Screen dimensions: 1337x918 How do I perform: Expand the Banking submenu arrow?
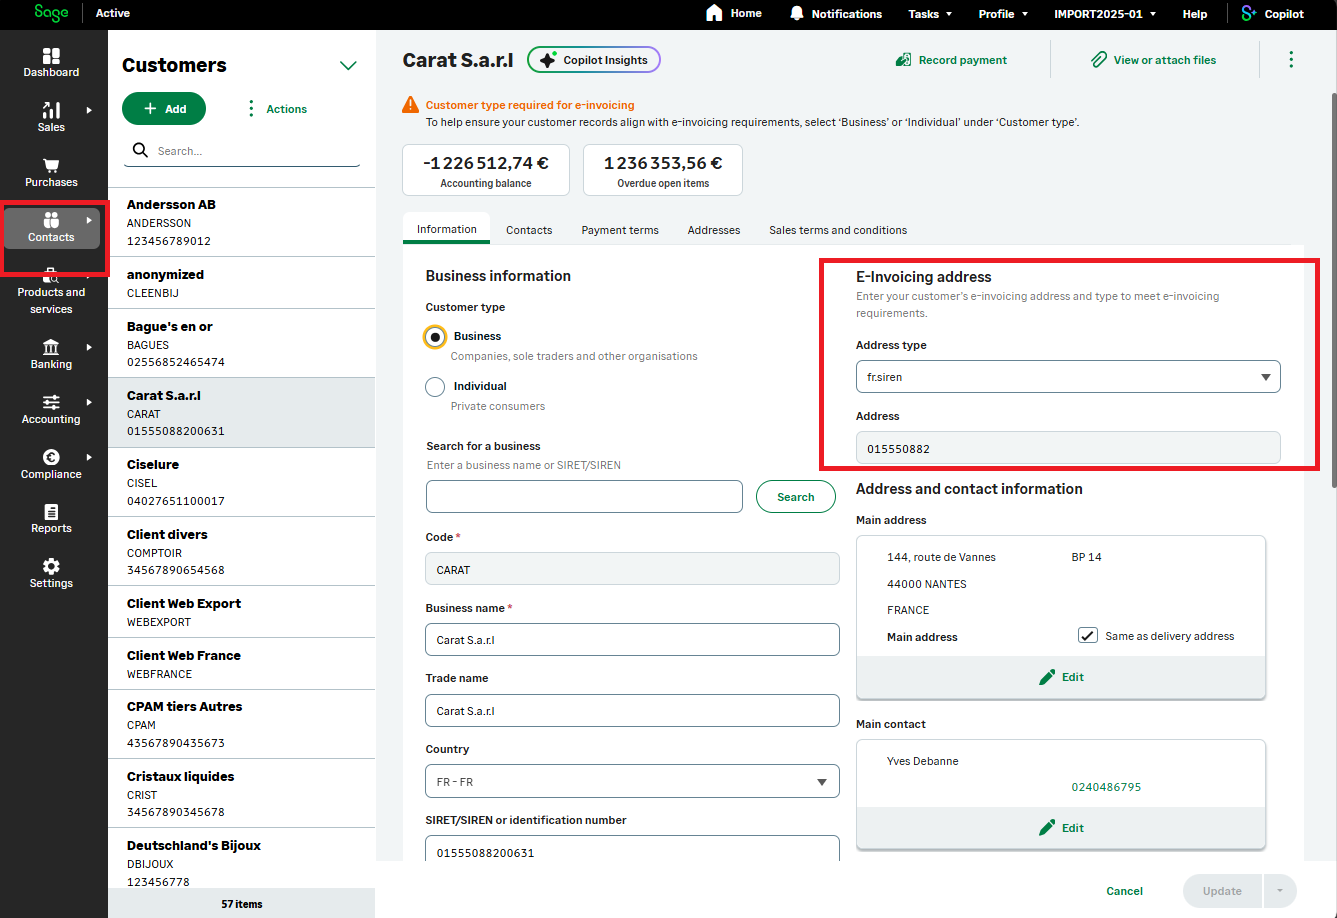pos(89,347)
